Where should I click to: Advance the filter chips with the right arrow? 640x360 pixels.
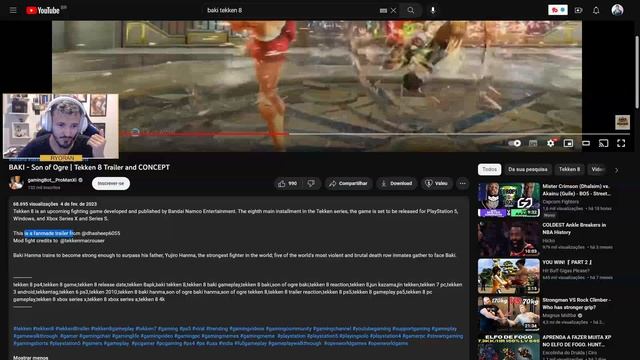[616, 170]
